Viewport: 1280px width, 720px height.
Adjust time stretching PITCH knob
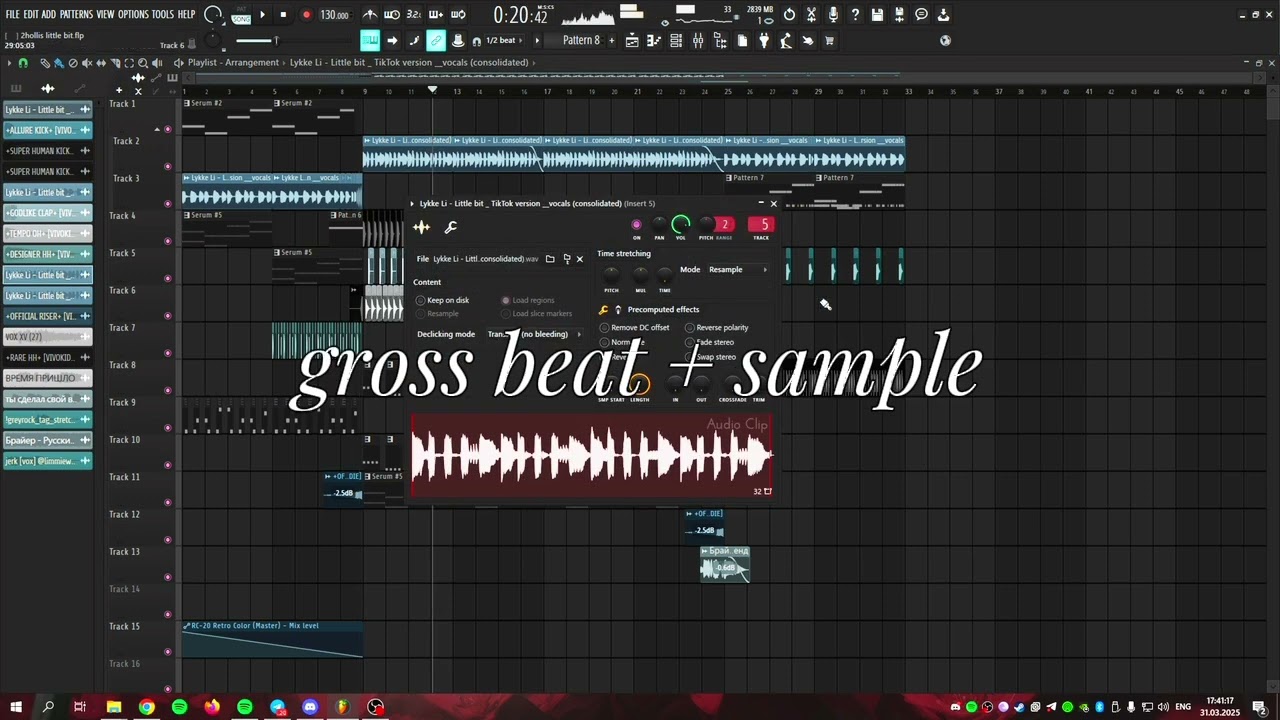pos(611,274)
